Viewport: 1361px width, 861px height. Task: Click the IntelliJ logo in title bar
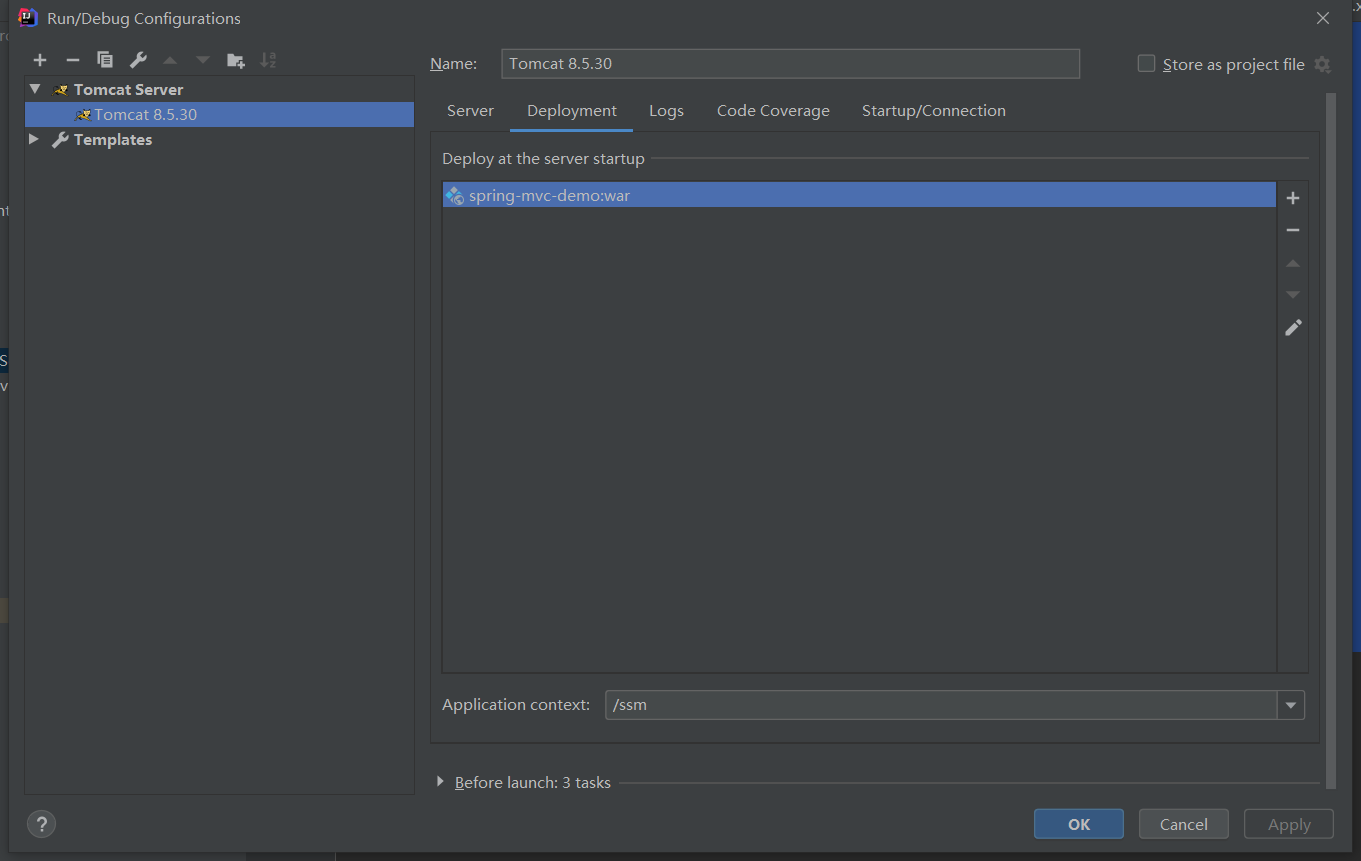click(28, 18)
